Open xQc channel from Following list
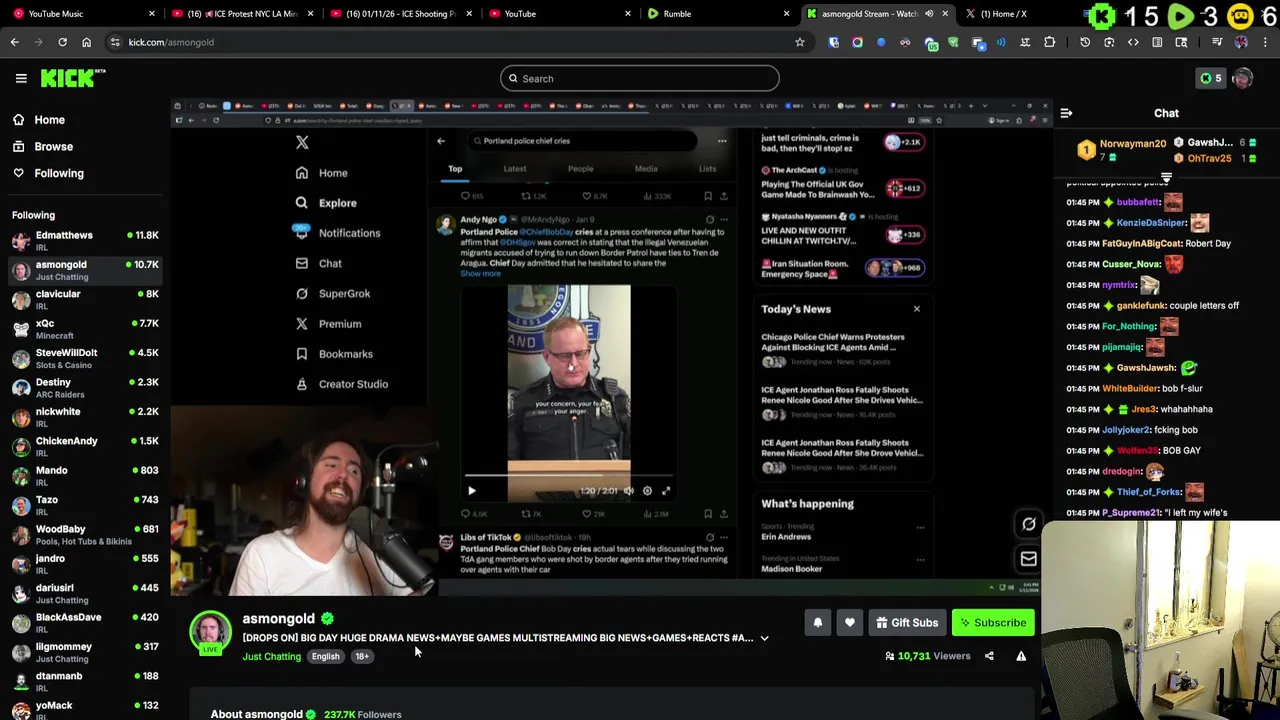The width and height of the screenshot is (1280, 720). click(x=84, y=329)
